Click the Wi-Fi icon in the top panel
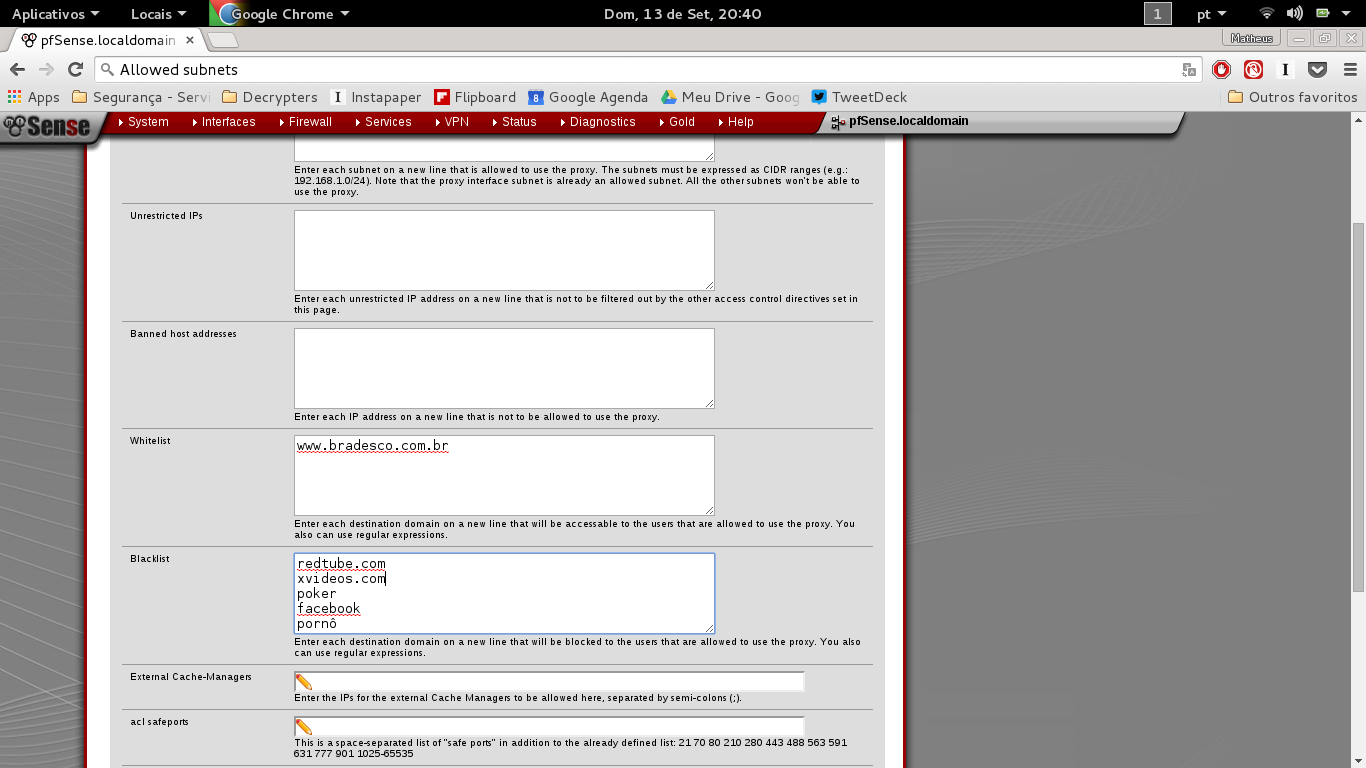Image resolution: width=1366 pixels, height=768 pixels. point(1267,14)
